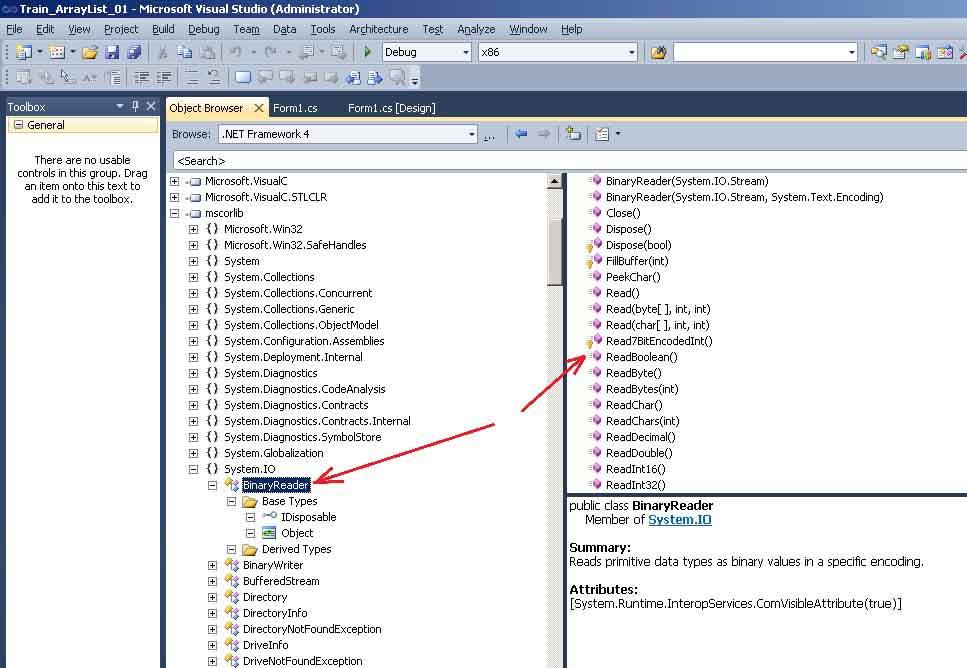Close the Toolbox panel
This screenshot has height=668, width=967.
coord(151,106)
